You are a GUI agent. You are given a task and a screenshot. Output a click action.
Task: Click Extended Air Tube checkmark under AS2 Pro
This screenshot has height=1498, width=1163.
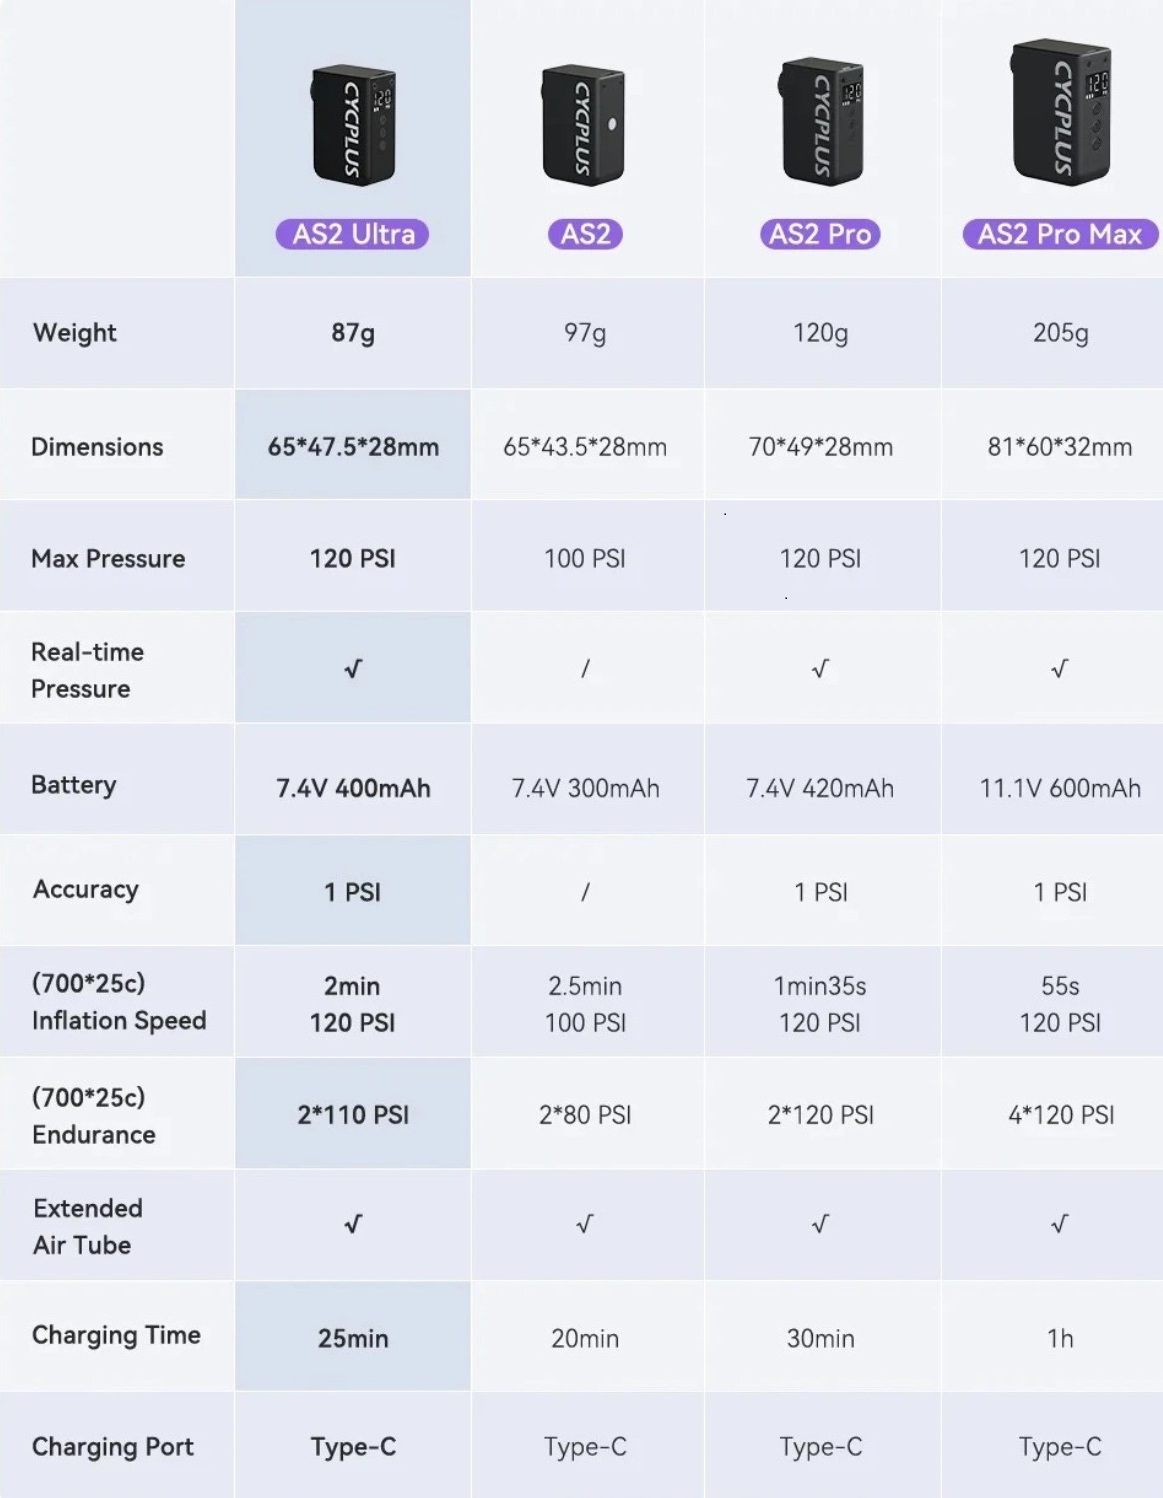click(820, 1225)
